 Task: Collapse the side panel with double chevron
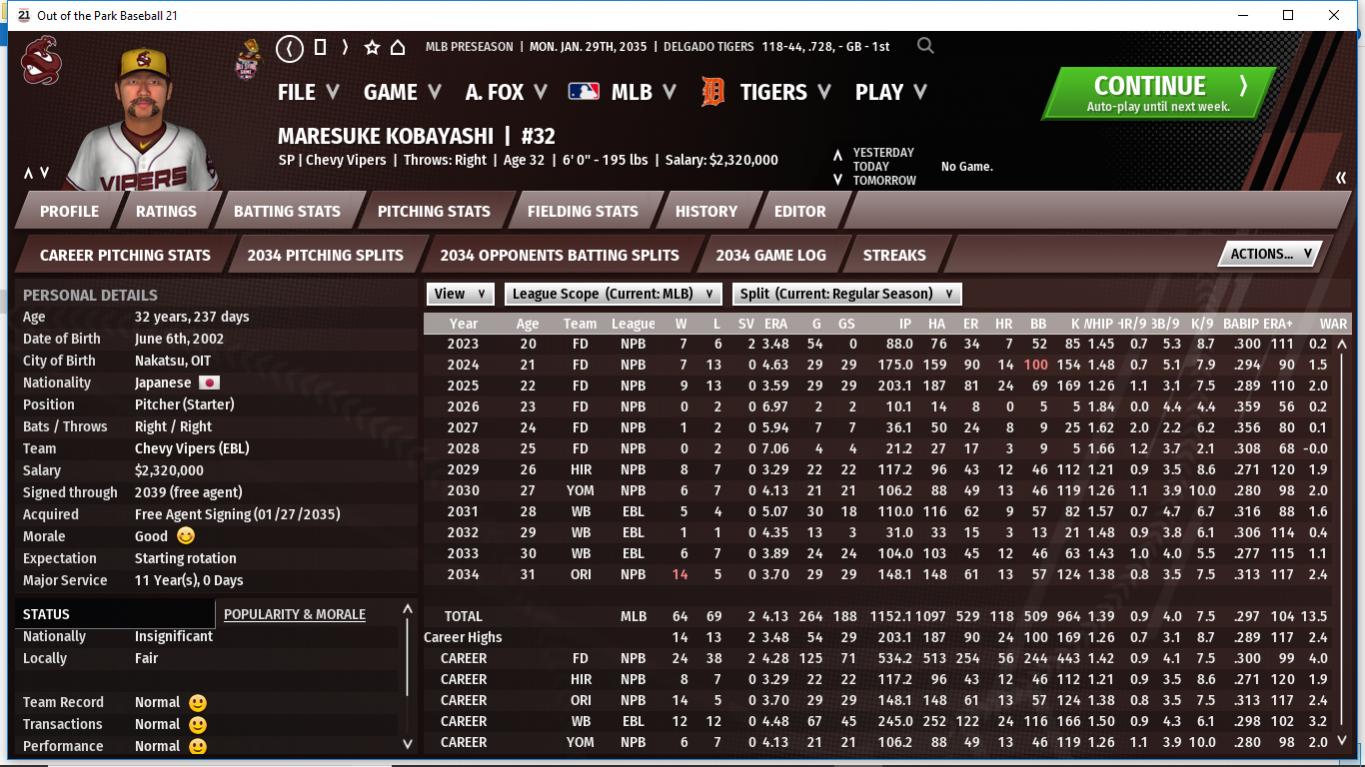tap(1340, 178)
